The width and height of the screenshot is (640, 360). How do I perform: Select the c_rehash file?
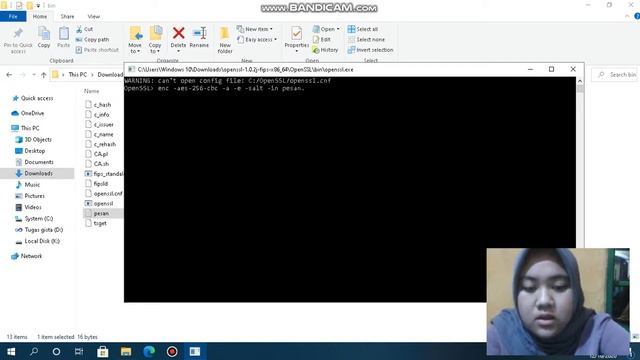click(101, 144)
